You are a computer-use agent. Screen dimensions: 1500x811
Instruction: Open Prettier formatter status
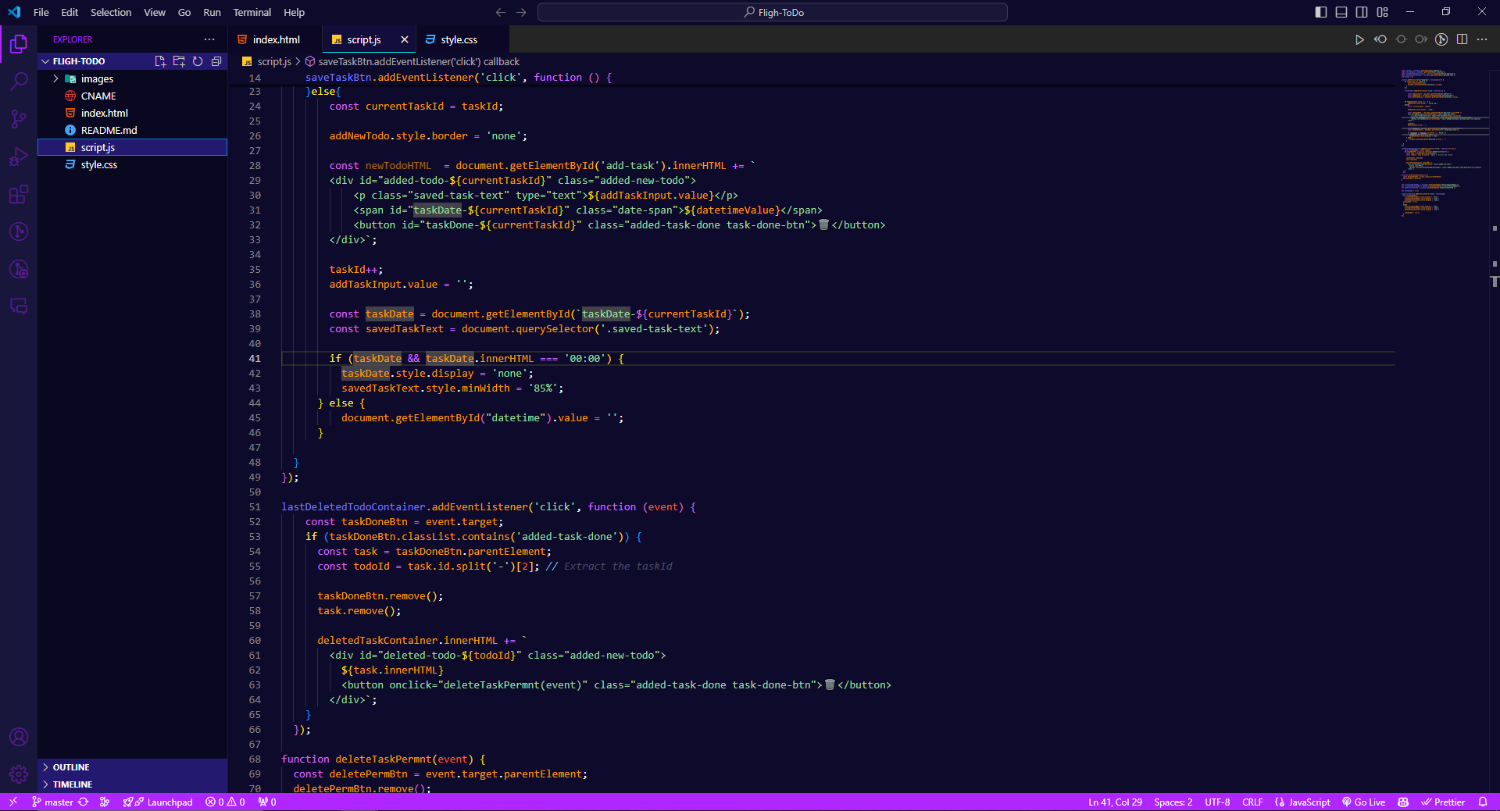point(1442,802)
